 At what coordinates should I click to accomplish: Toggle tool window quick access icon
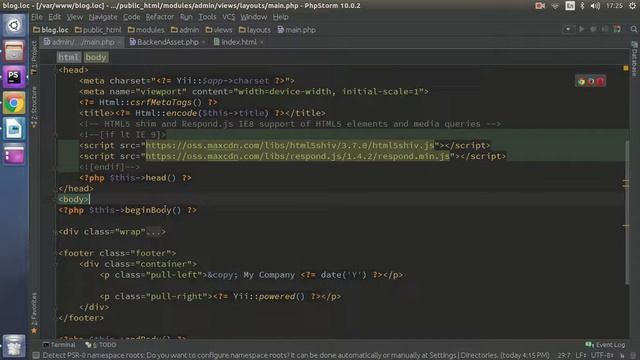(x=36, y=356)
